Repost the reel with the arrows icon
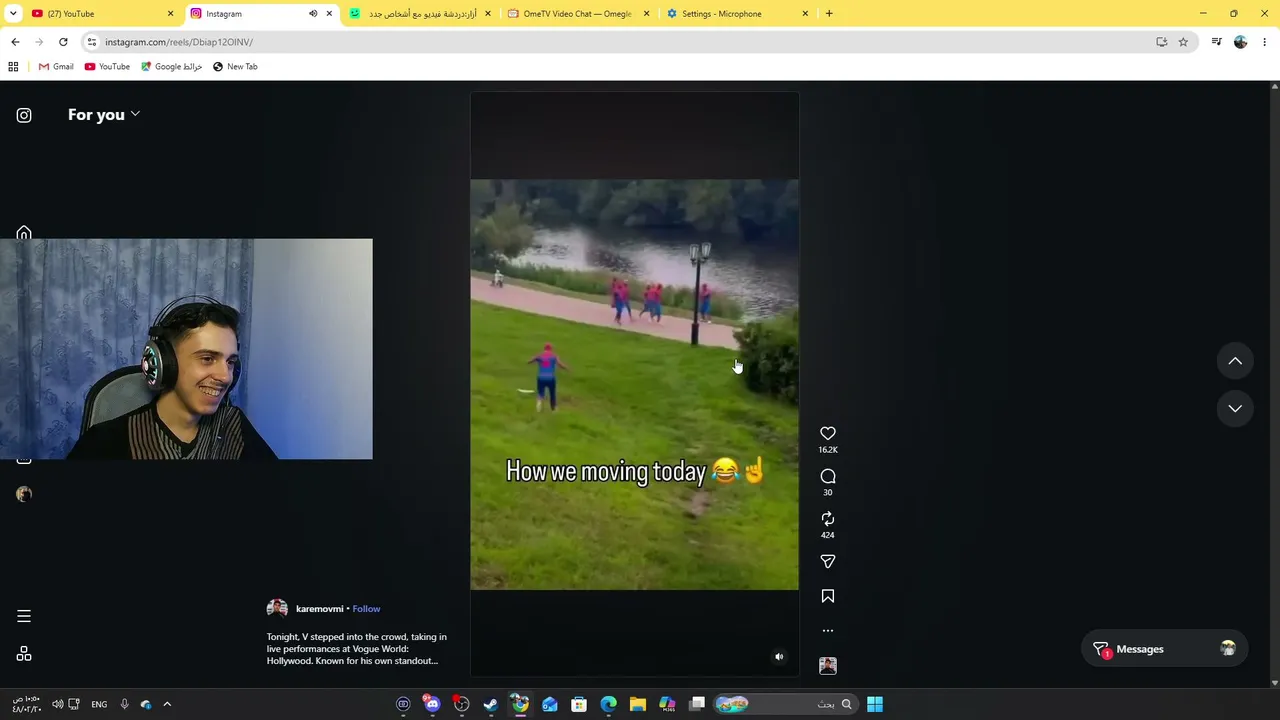The image size is (1280, 720). pos(828,518)
